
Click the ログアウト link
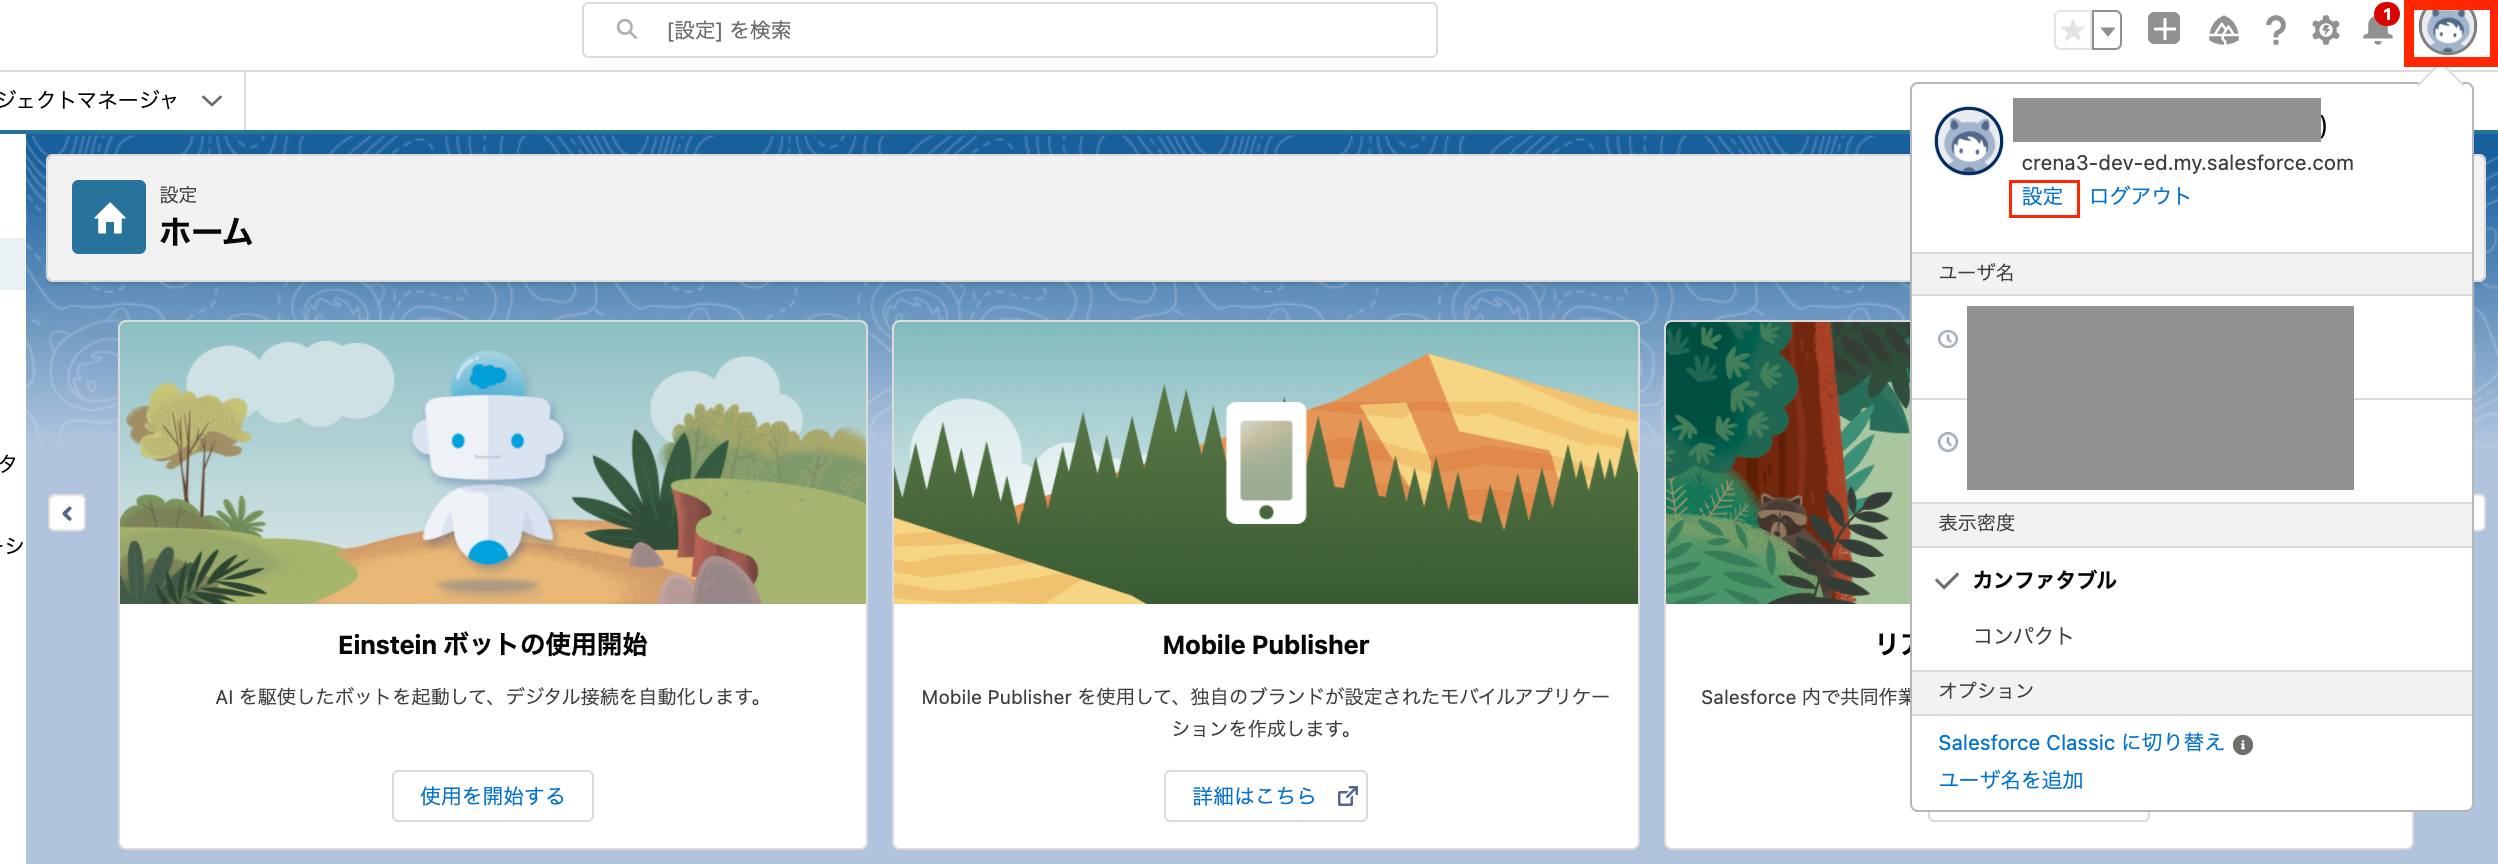pos(2140,196)
